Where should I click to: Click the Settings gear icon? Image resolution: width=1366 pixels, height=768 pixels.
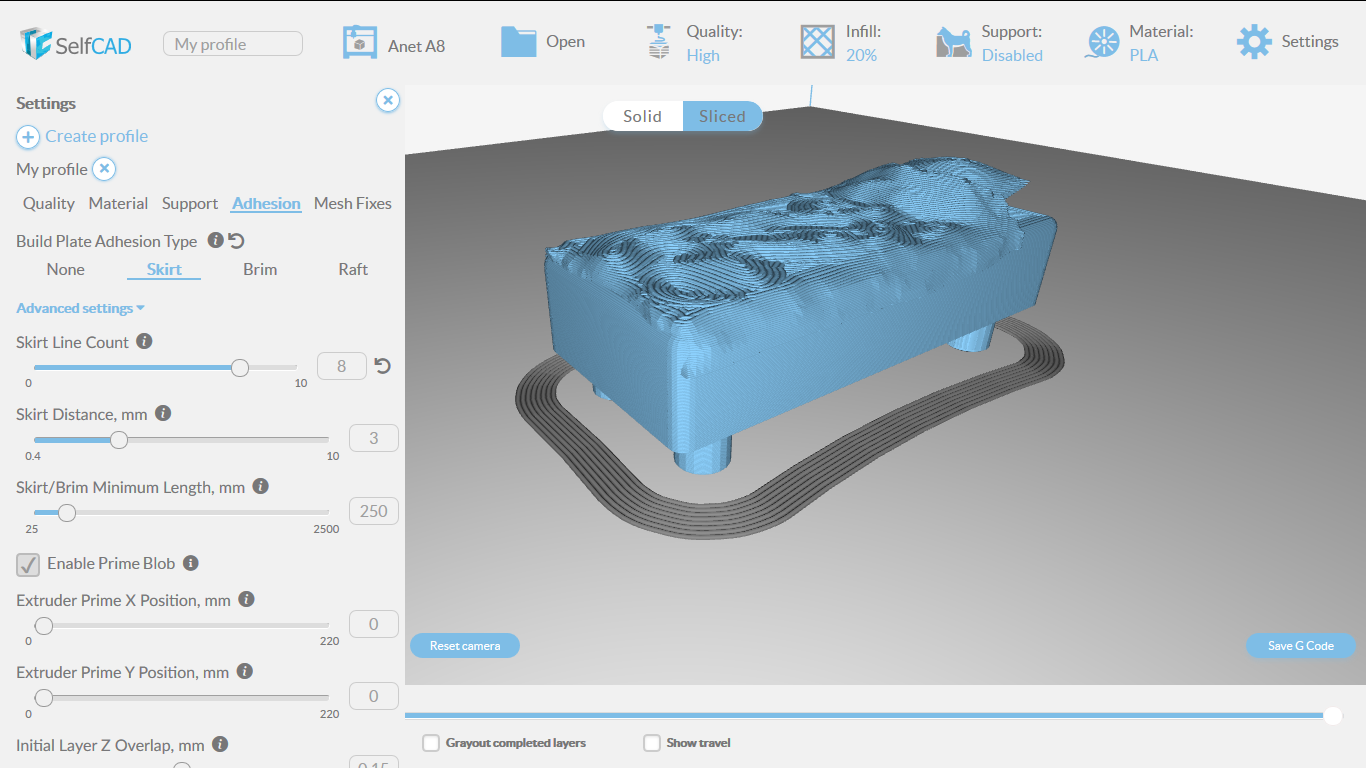tap(1254, 42)
